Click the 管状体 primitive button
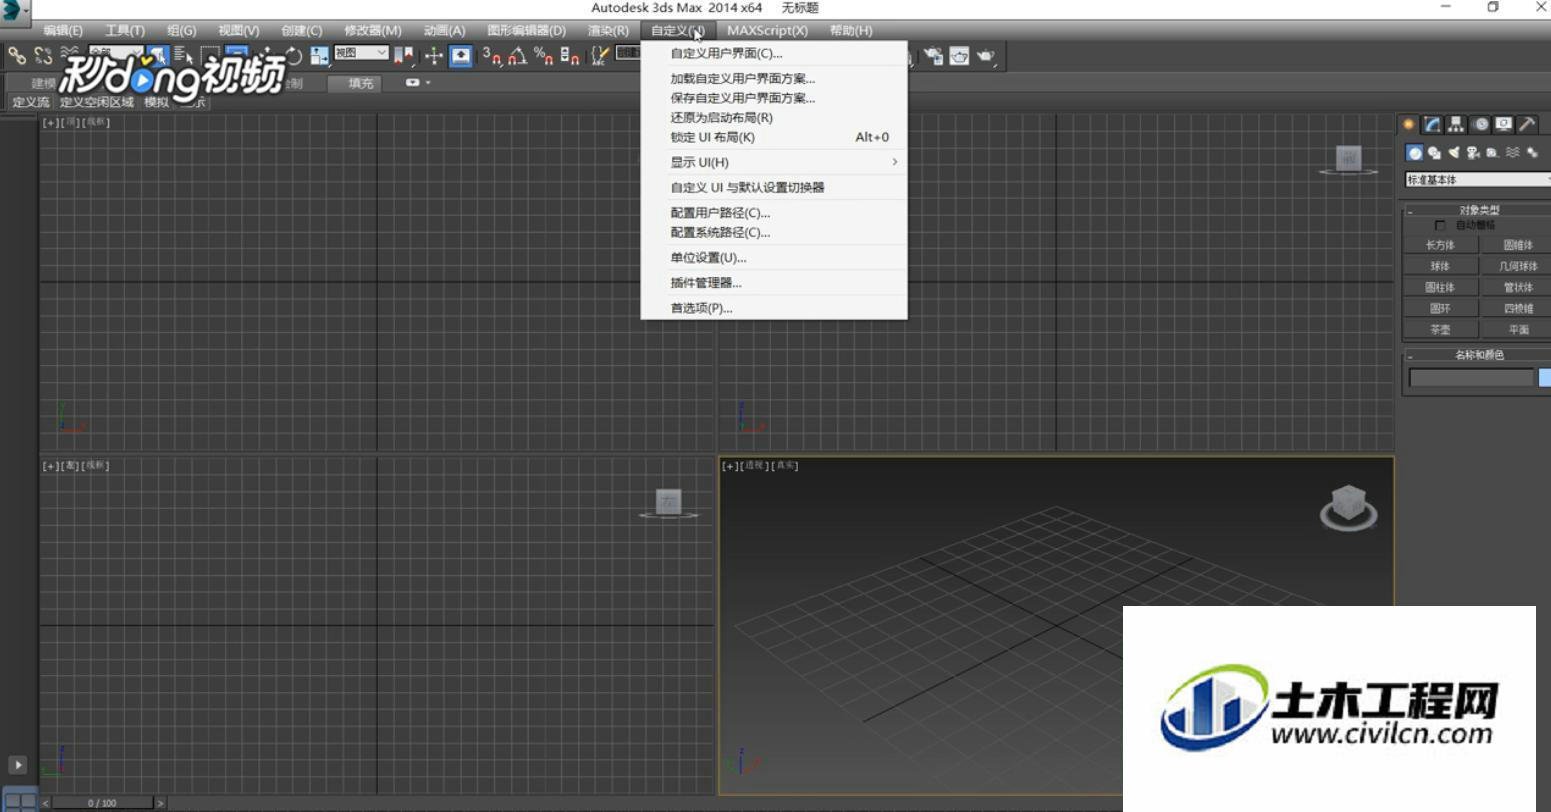The height and width of the screenshot is (812, 1551). (1517, 287)
